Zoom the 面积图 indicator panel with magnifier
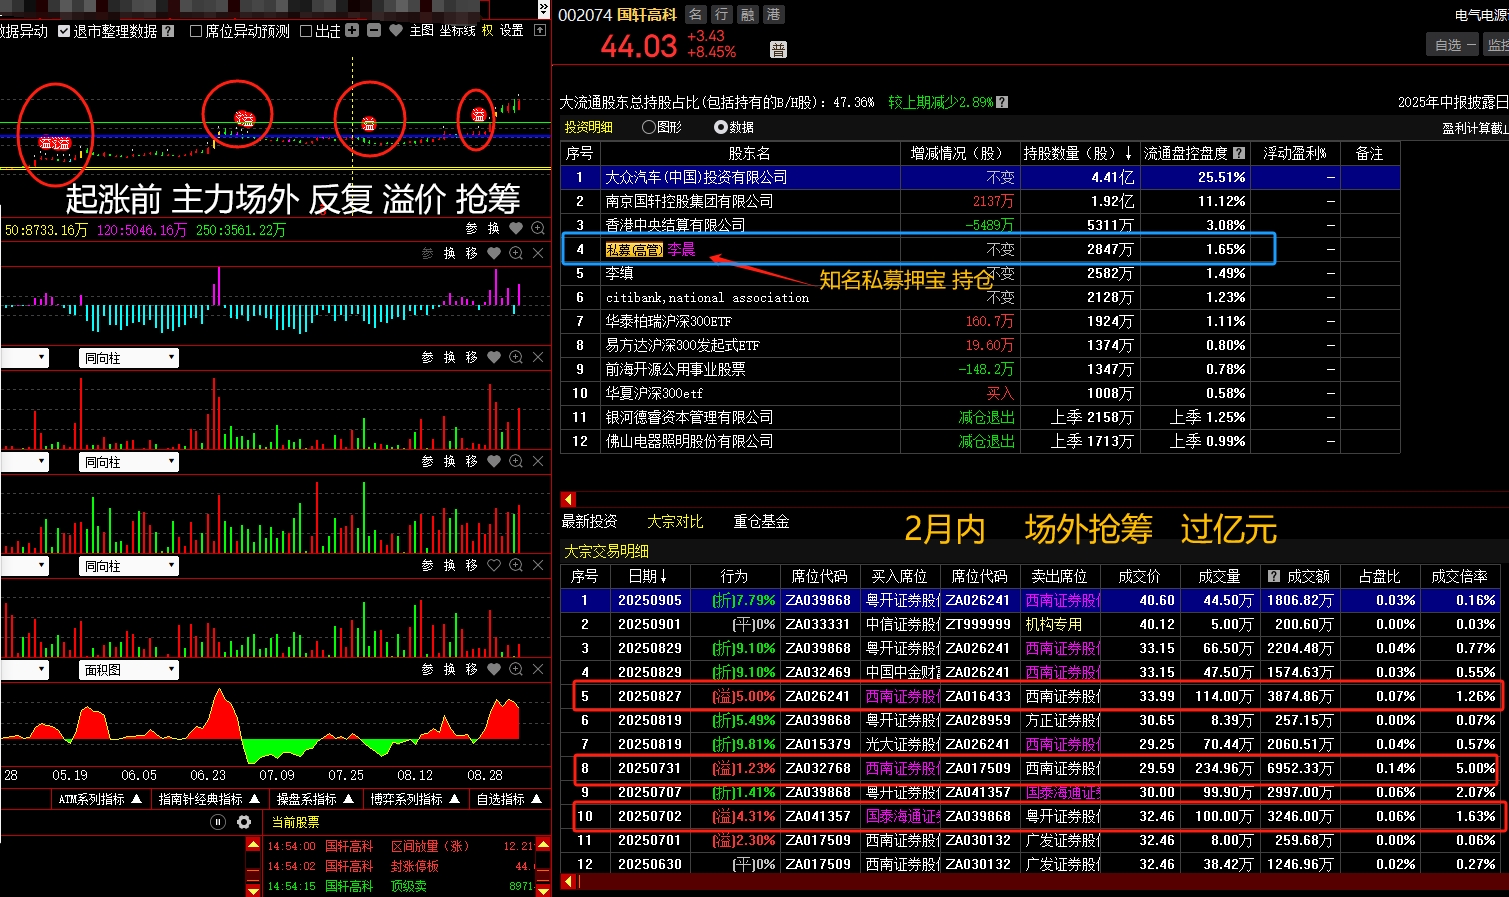 pos(516,669)
